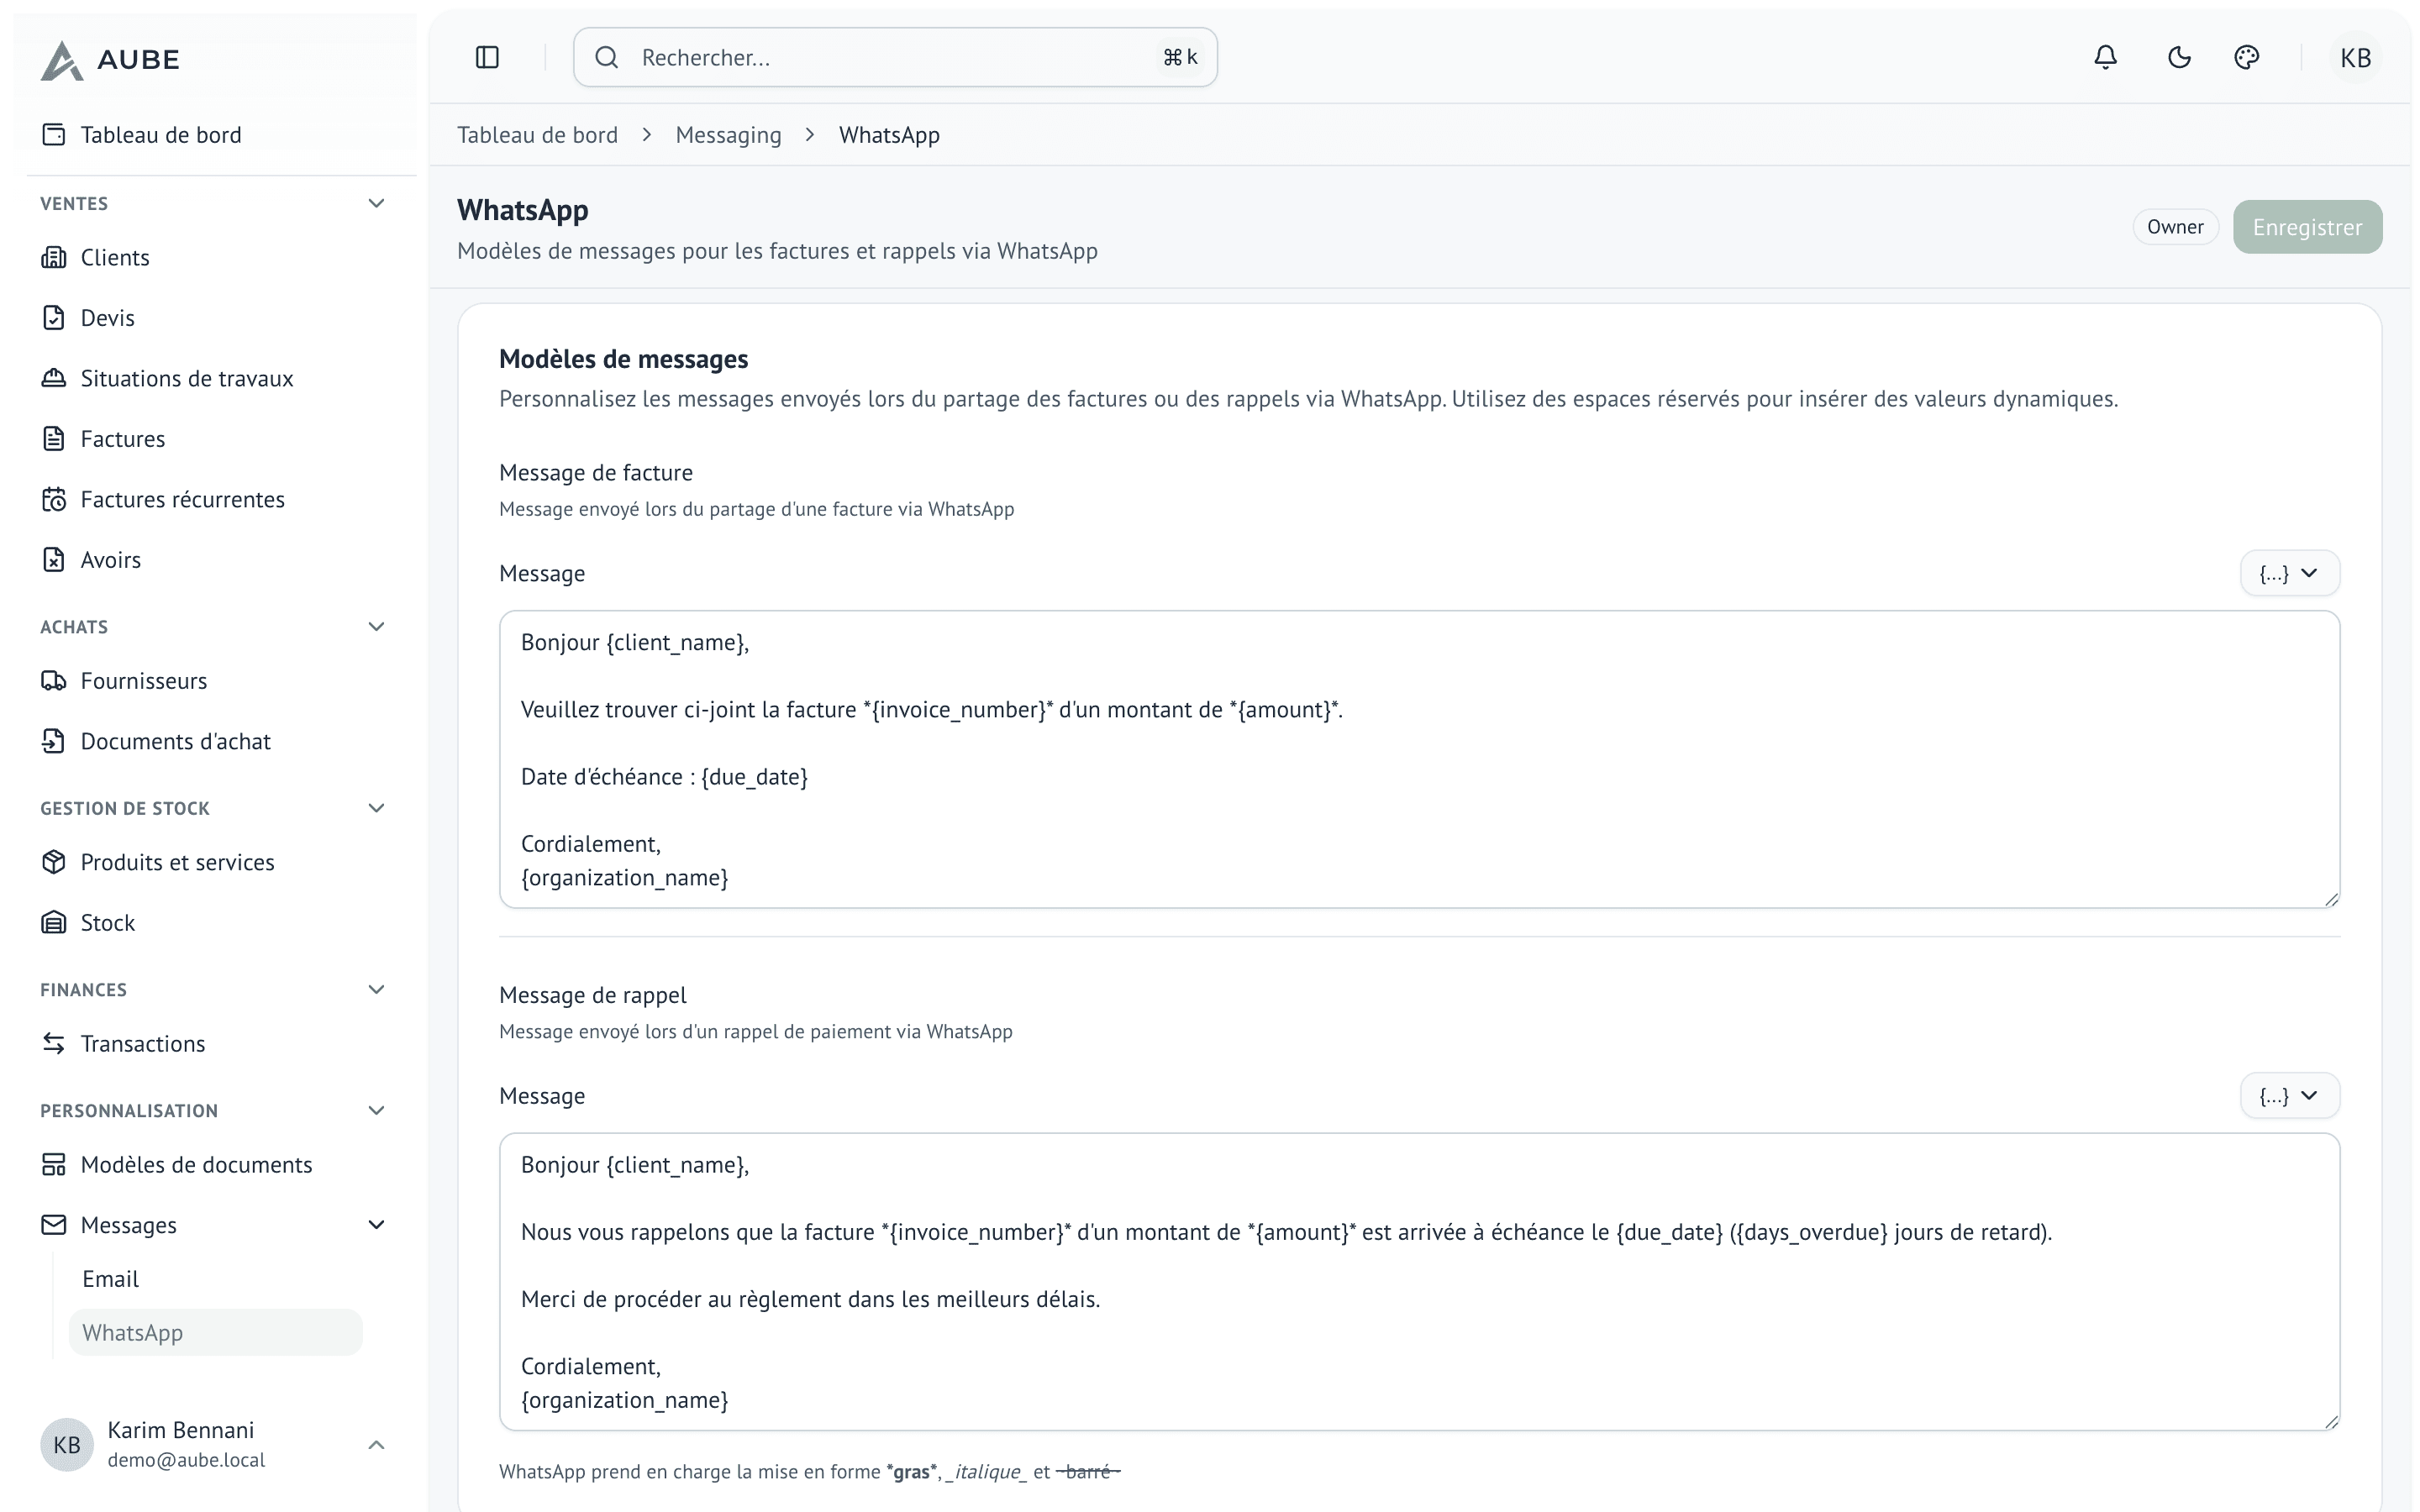This screenshot has width=2420, height=1512.
Task: Collapse the PERSONNALISATION section
Action: point(376,1111)
